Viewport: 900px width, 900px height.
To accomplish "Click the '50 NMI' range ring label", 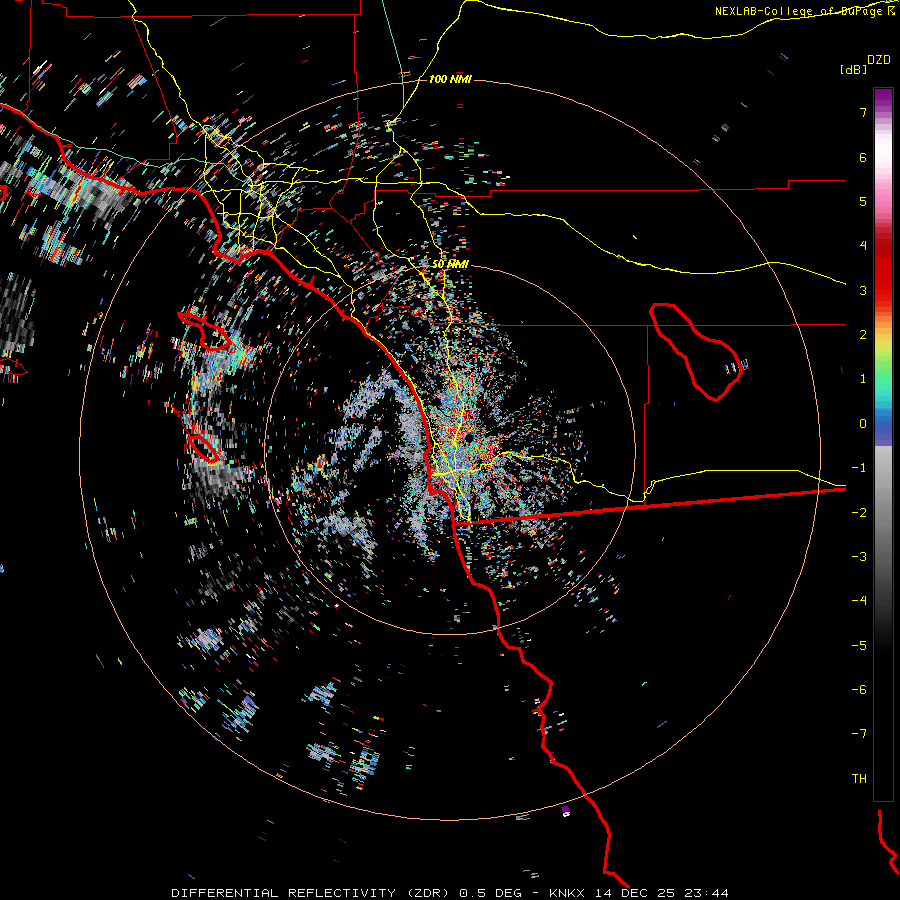I will pyautogui.click(x=450, y=264).
